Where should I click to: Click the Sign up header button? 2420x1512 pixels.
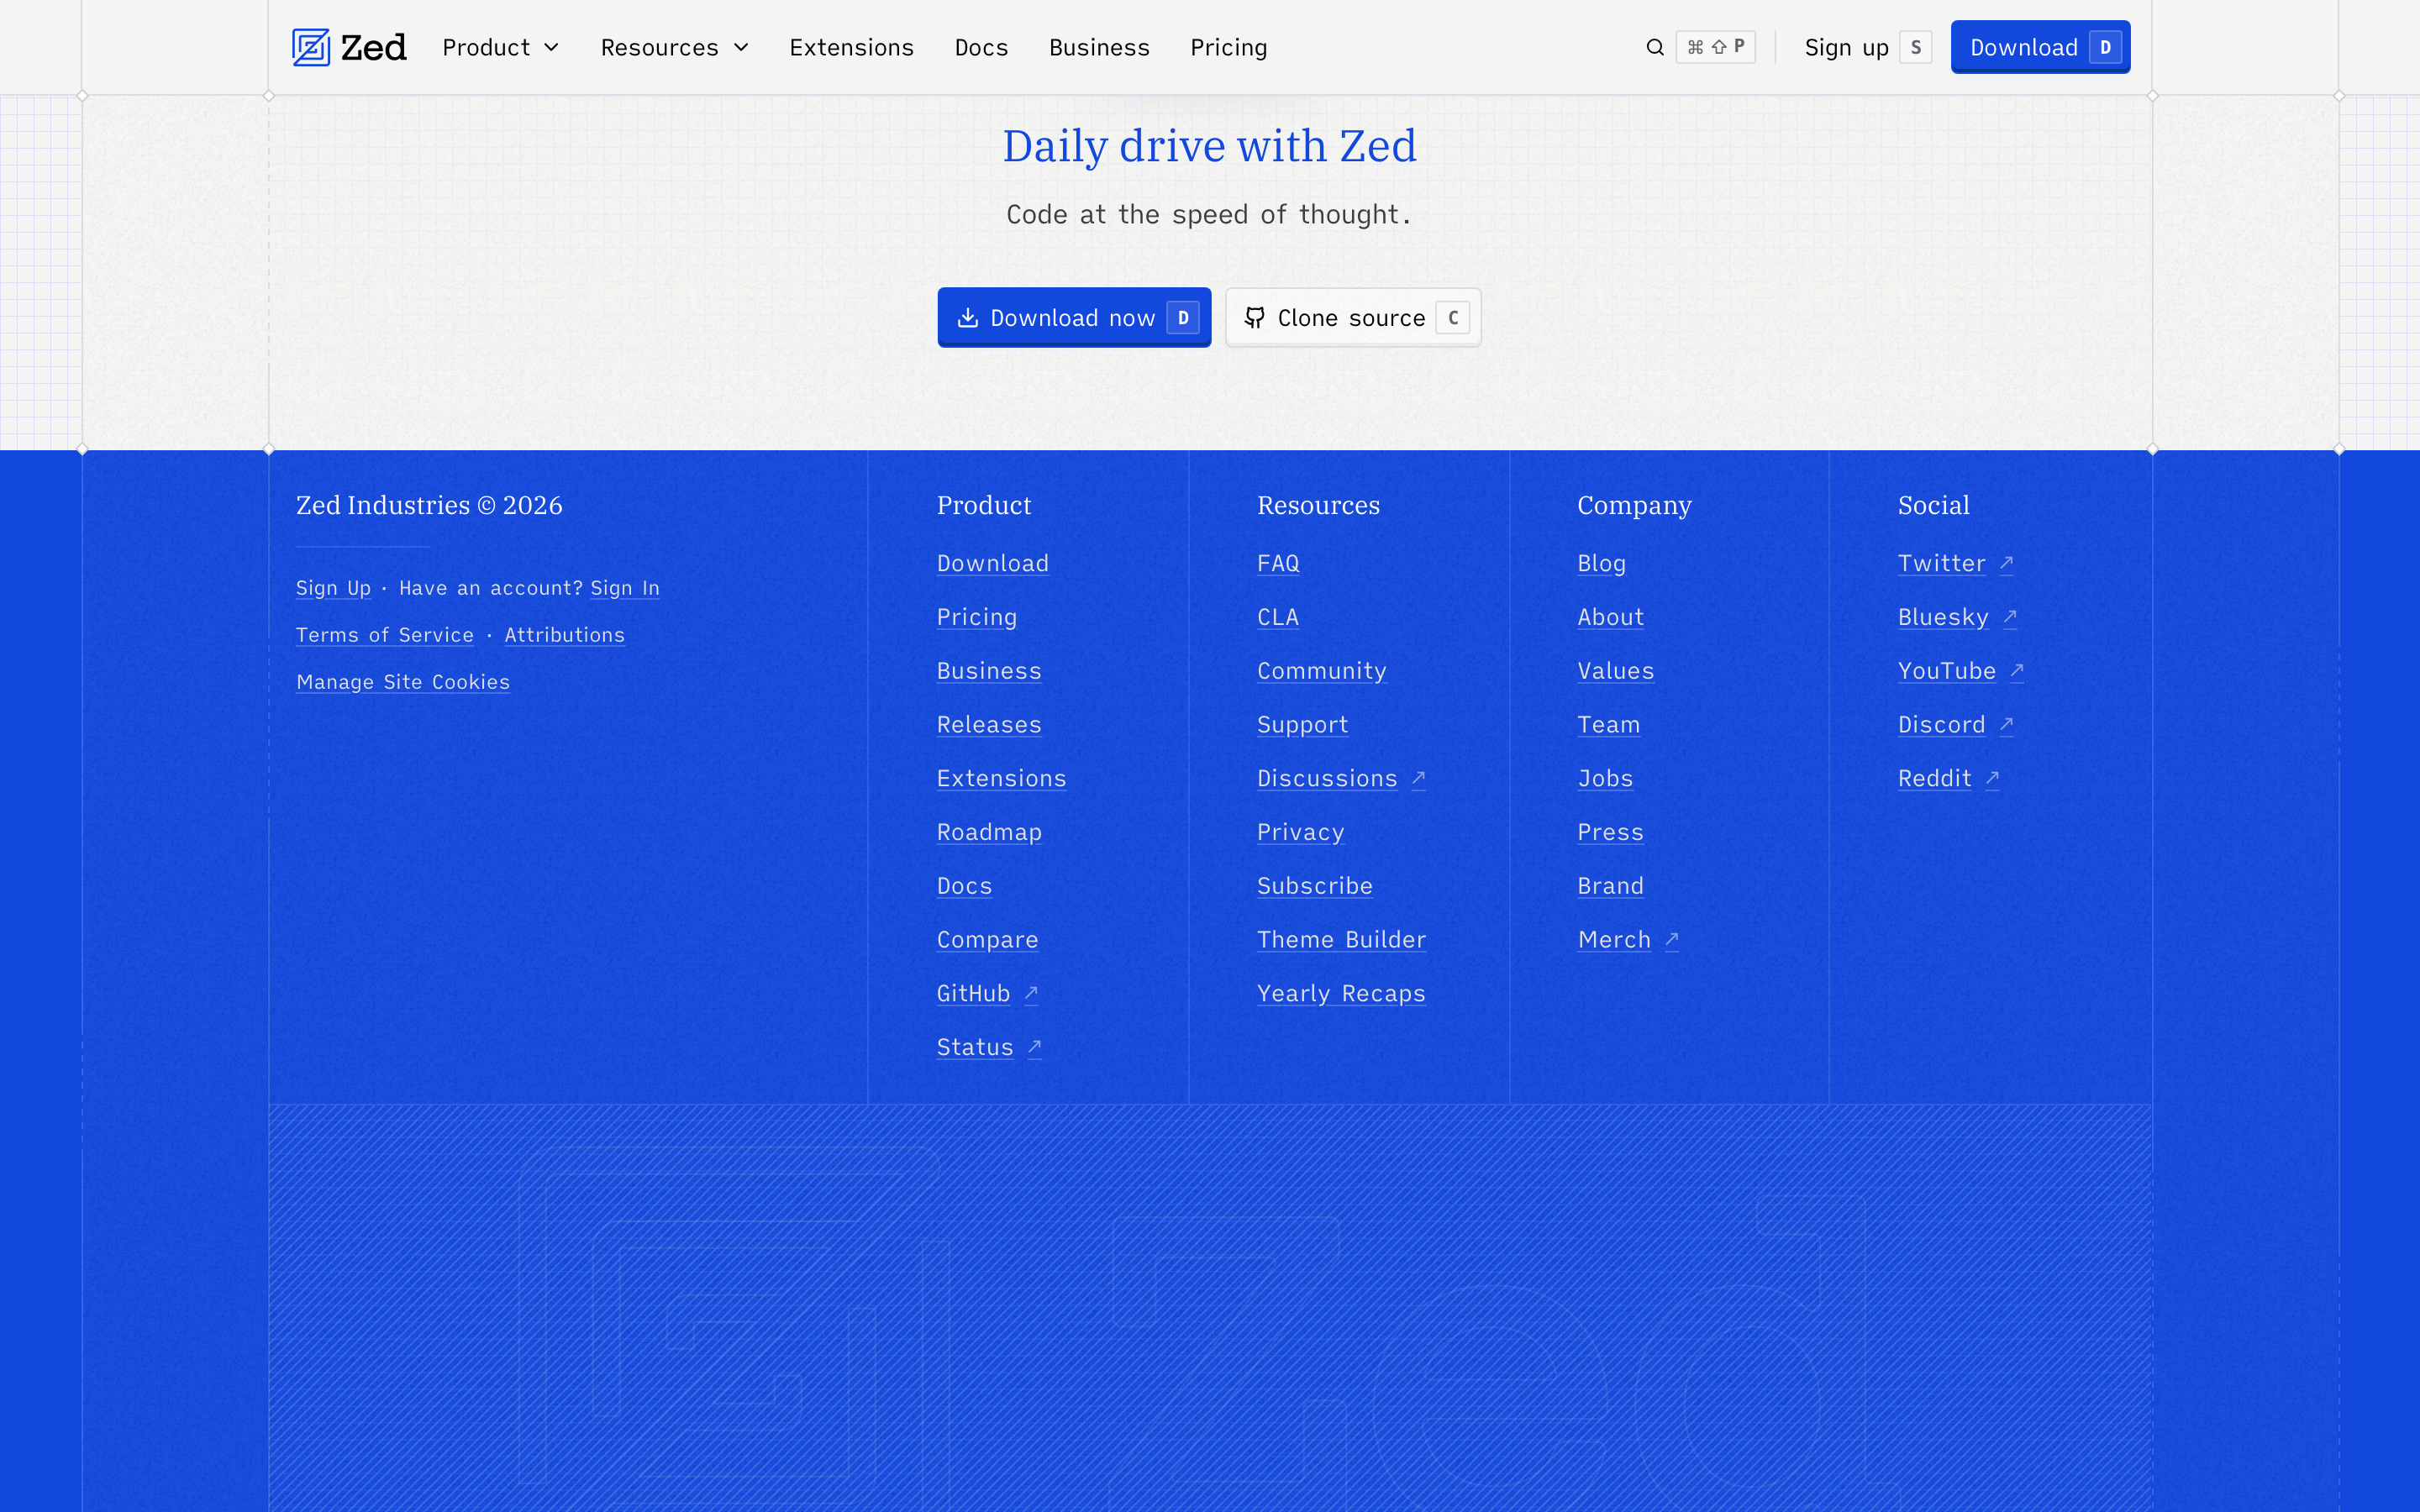pyautogui.click(x=1866, y=47)
